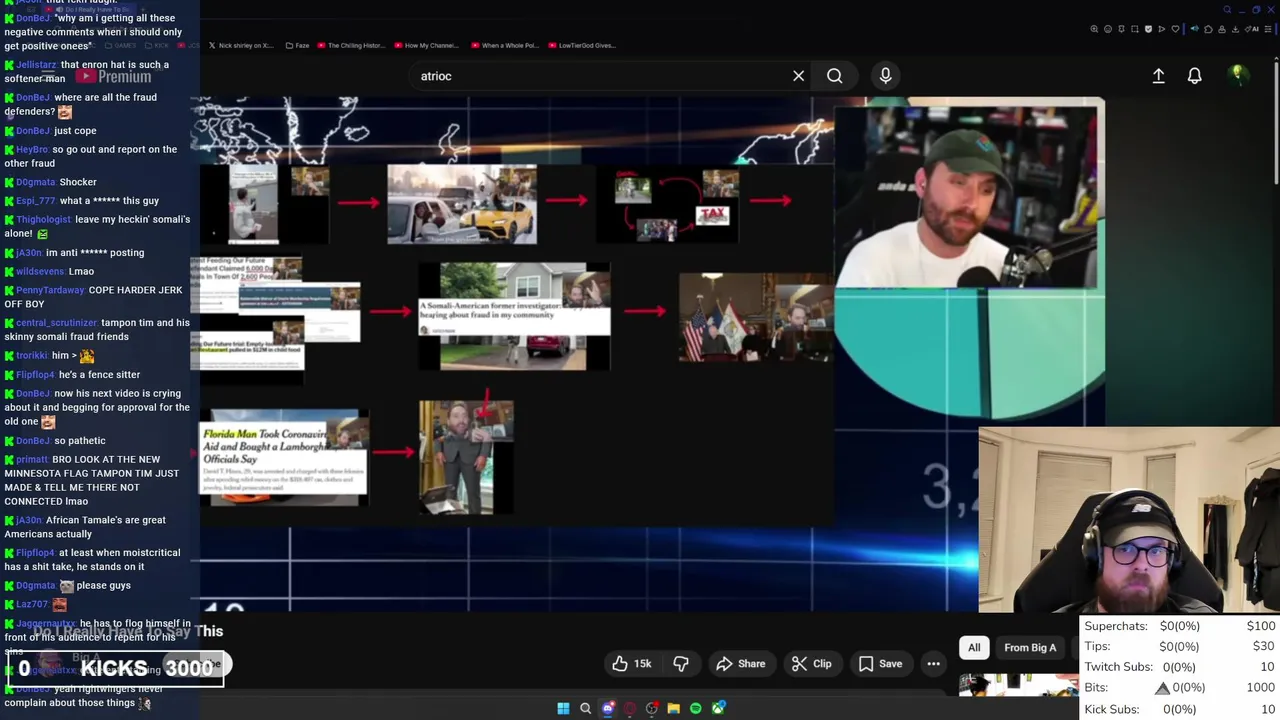This screenshot has height=720, width=1280.
Task: Open Discord from the taskbar
Action: pos(608,709)
